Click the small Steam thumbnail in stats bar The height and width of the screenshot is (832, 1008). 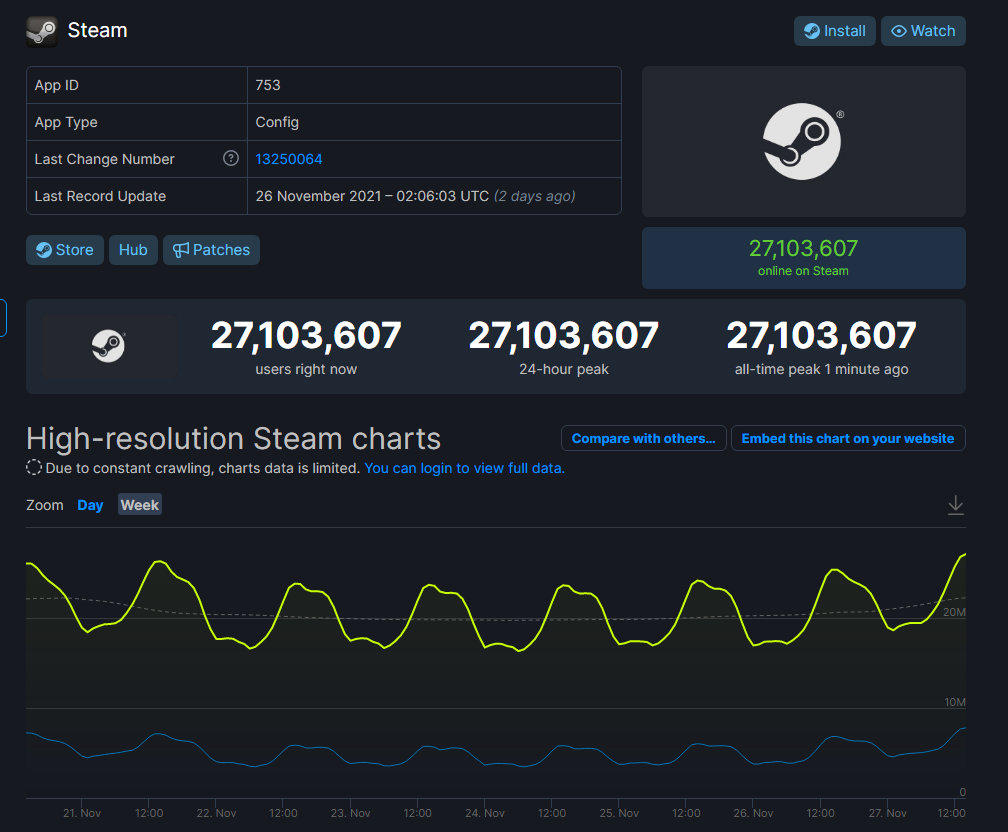[108, 346]
